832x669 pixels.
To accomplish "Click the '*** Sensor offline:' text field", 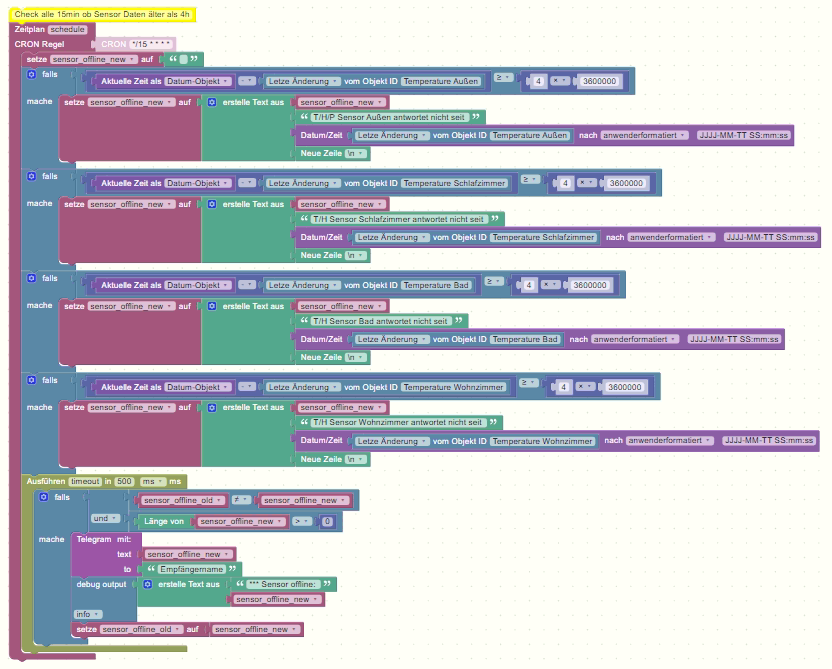I will [283, 584].
